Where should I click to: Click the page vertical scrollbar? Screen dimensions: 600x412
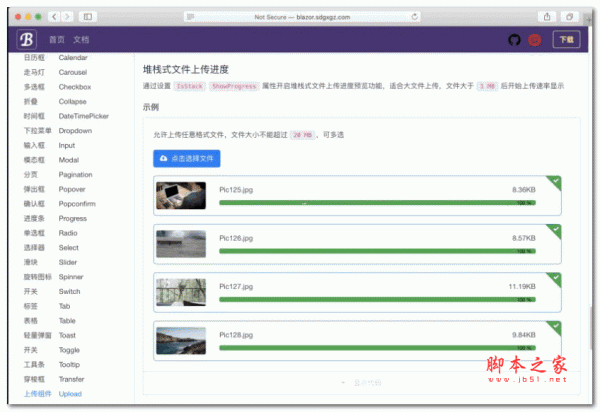[592, 327]
